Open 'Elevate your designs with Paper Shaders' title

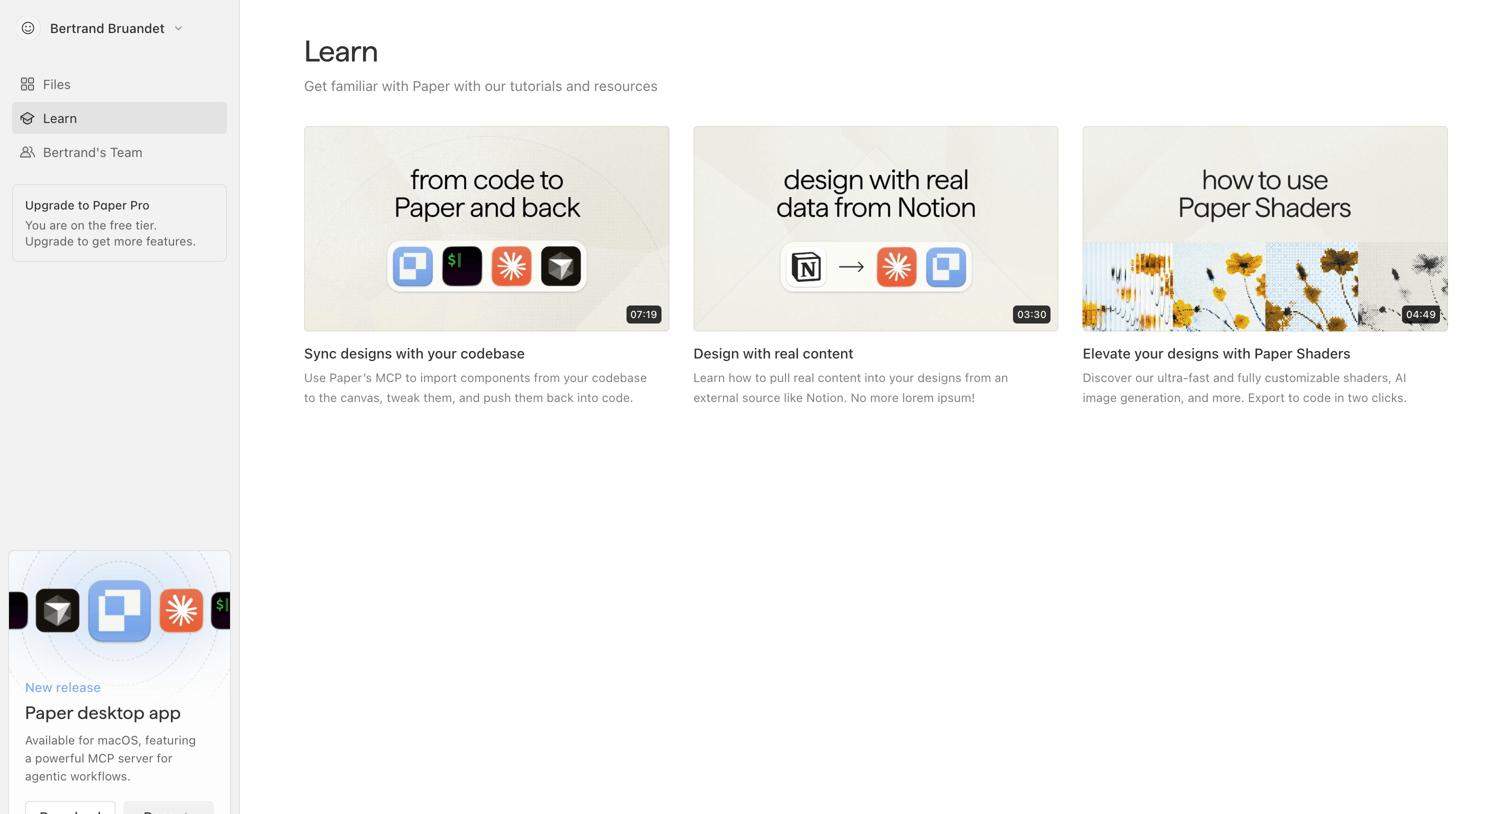1216,354
